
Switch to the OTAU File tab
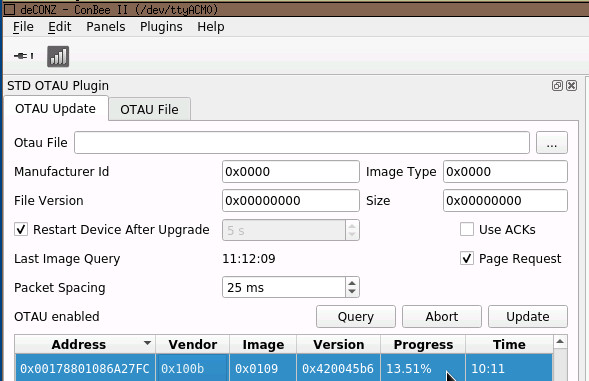pyautogui.click(x=150, y=109)
